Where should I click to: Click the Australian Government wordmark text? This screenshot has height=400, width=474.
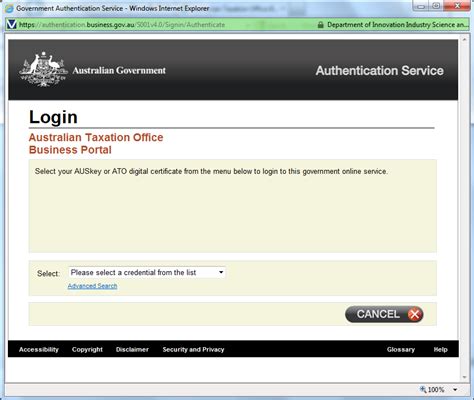pos(119,71)
